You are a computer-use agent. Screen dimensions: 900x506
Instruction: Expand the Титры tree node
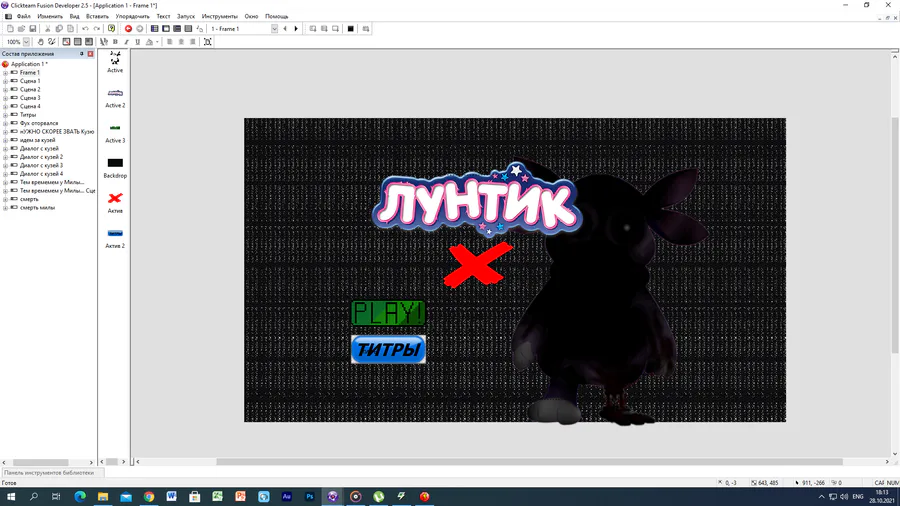click(5, 115)
